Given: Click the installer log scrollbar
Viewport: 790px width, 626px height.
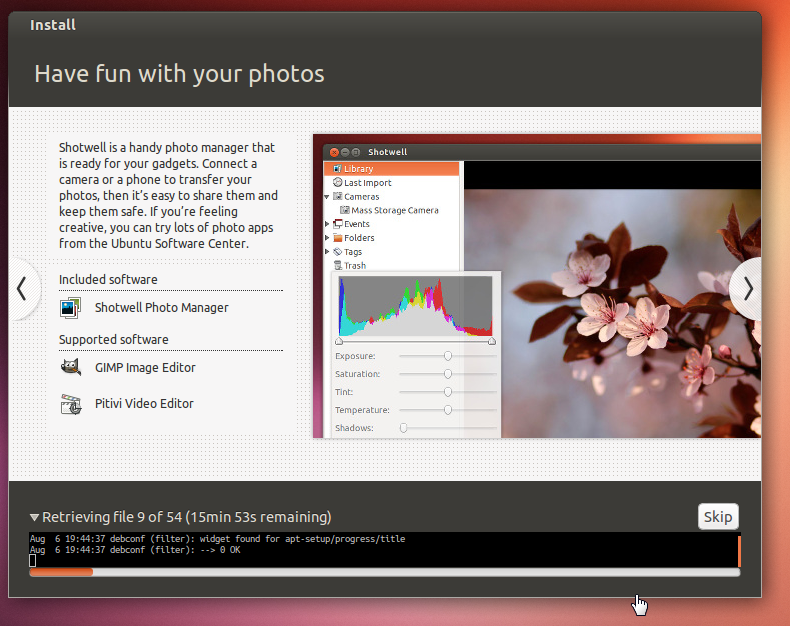Looking at the screenshot, I should pos(739,551).
